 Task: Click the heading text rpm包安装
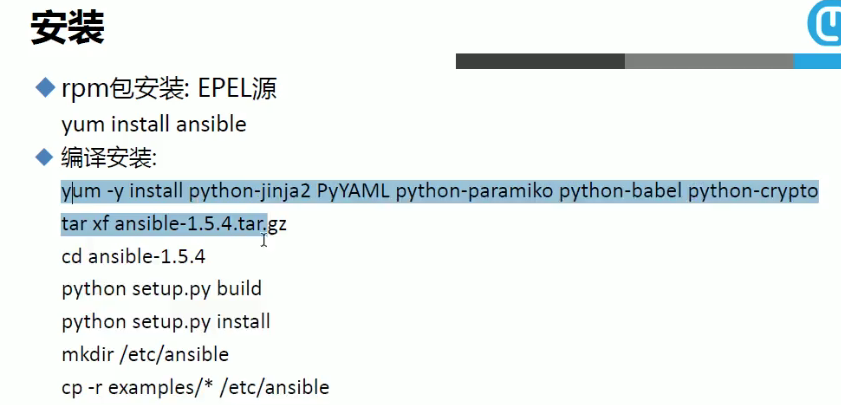coord(122,89)
